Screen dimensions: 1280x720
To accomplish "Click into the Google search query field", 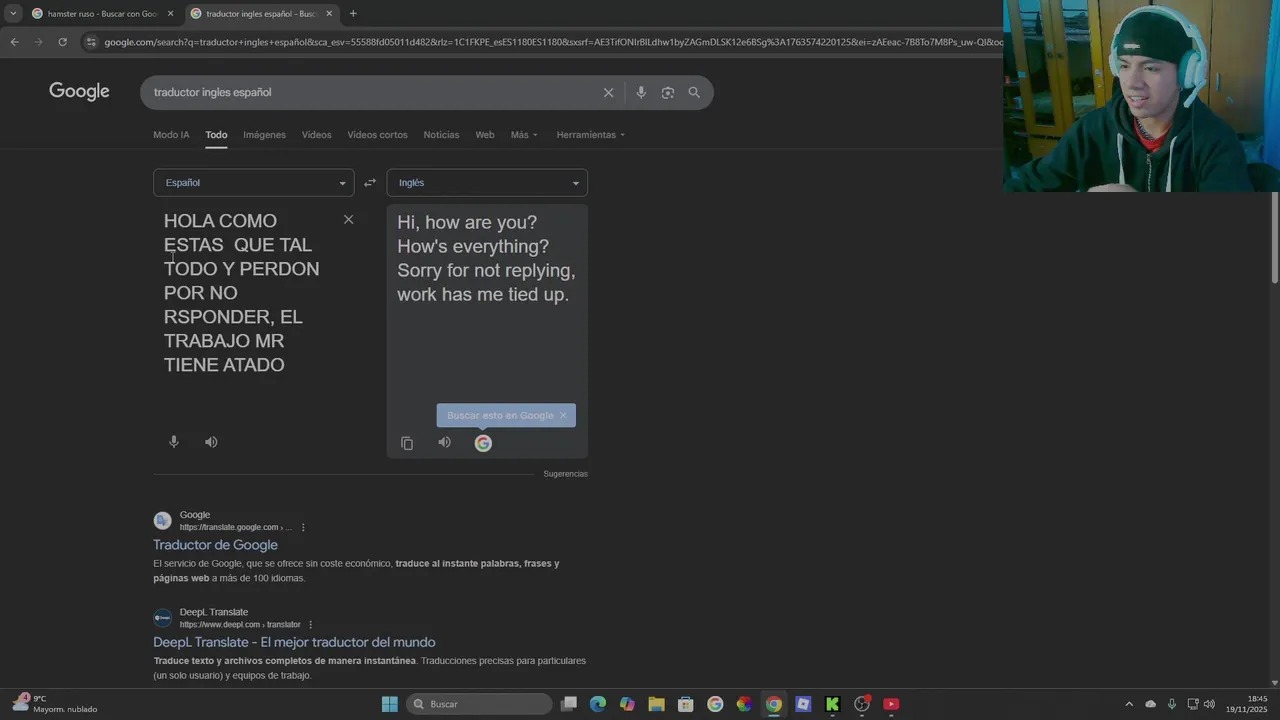I will 370,92.
